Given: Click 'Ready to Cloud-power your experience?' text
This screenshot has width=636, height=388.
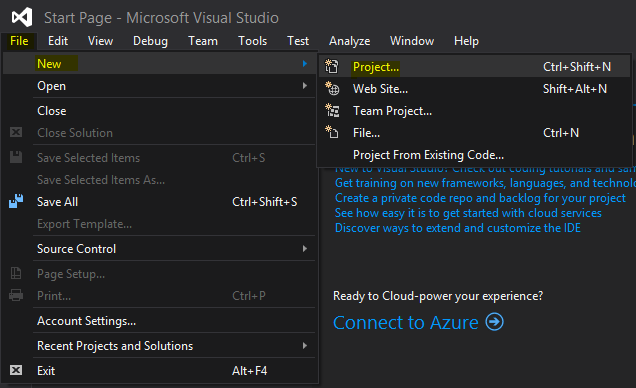Looking at the screenshot, I should tap(438, 296).
